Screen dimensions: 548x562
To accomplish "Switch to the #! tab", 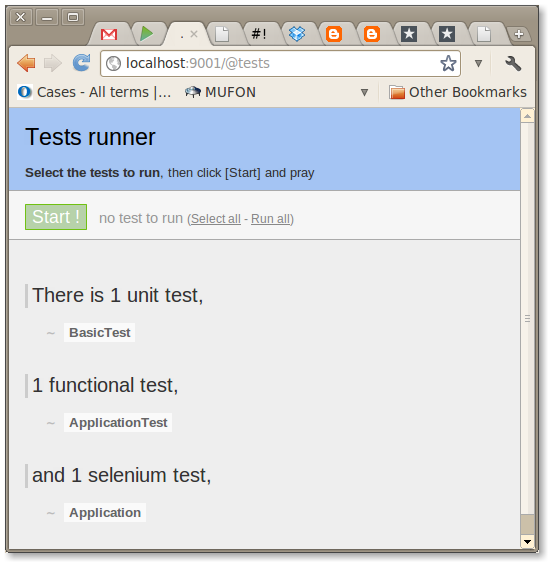I will pos(259,34).
